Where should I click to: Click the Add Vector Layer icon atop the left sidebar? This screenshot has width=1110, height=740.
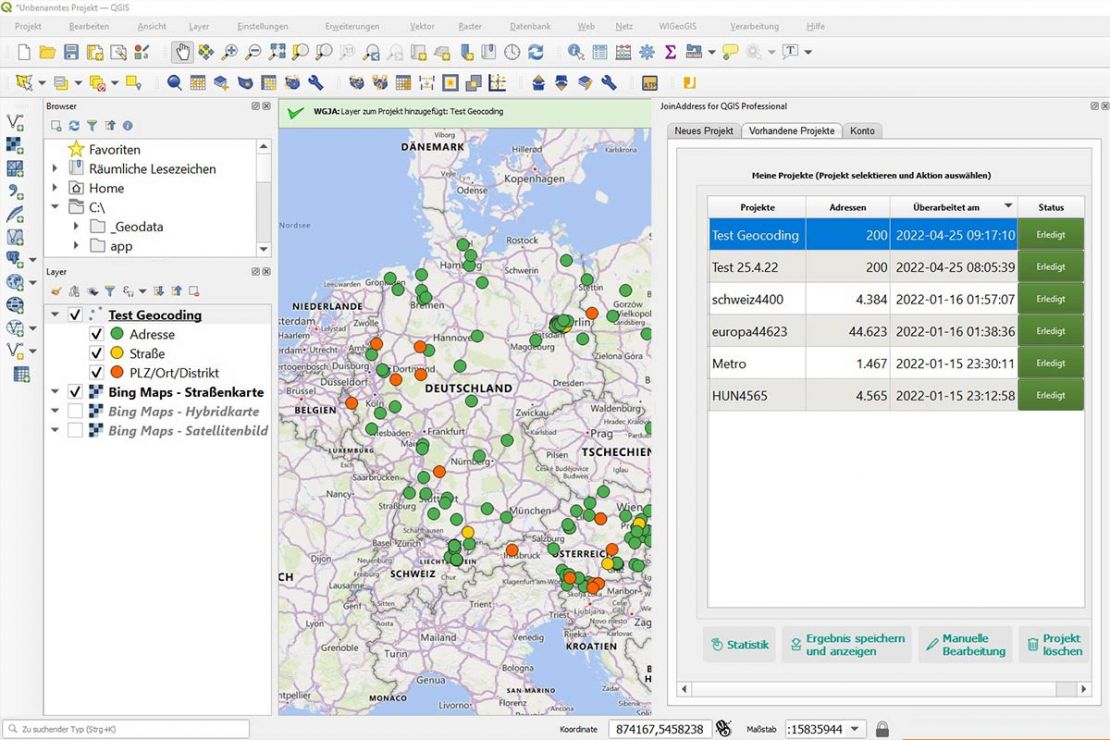[x=15, y=123]
